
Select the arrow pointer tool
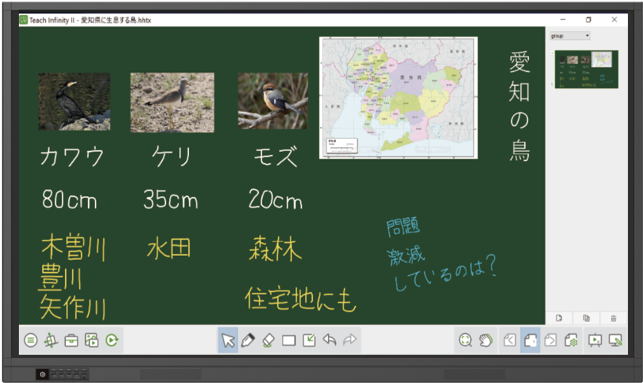tap(228, 340)
